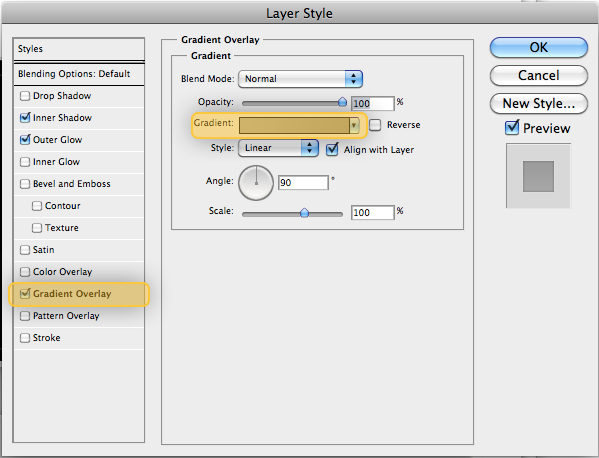599x458 pixels.
Task: Click the Angle dial control
Action: coord(256,183)
